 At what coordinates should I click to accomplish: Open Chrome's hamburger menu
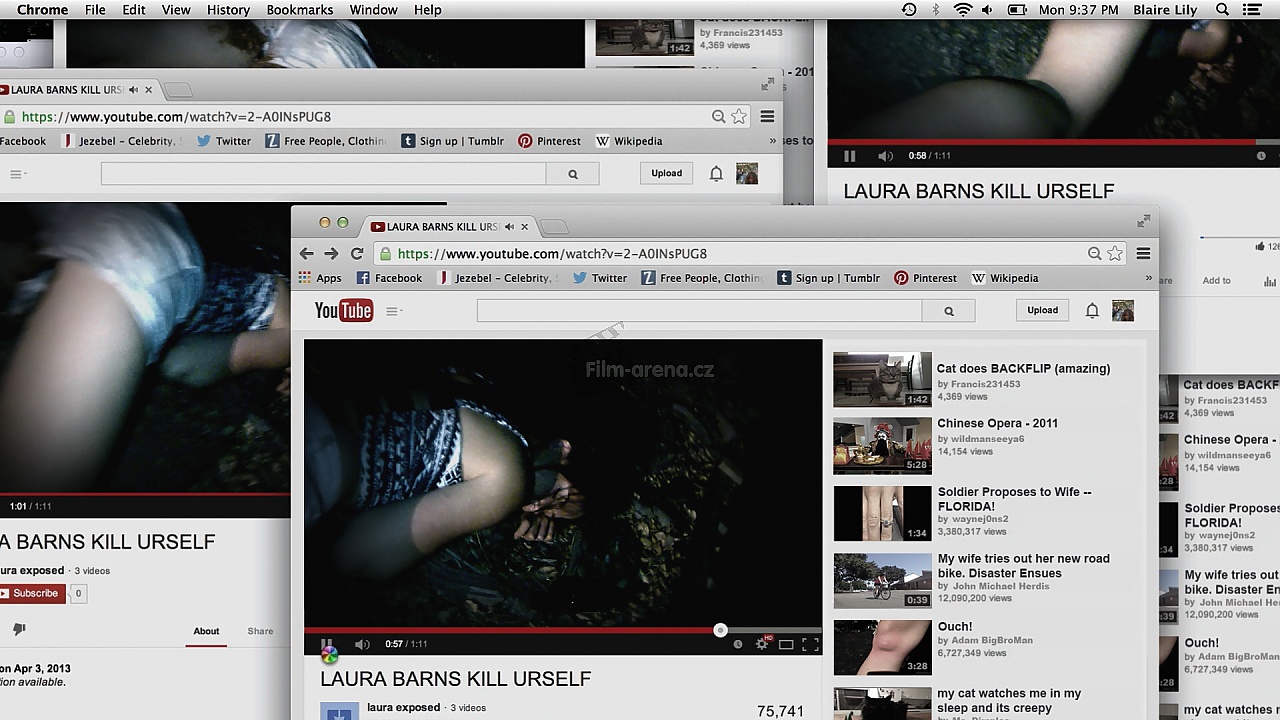point(1143,254)
